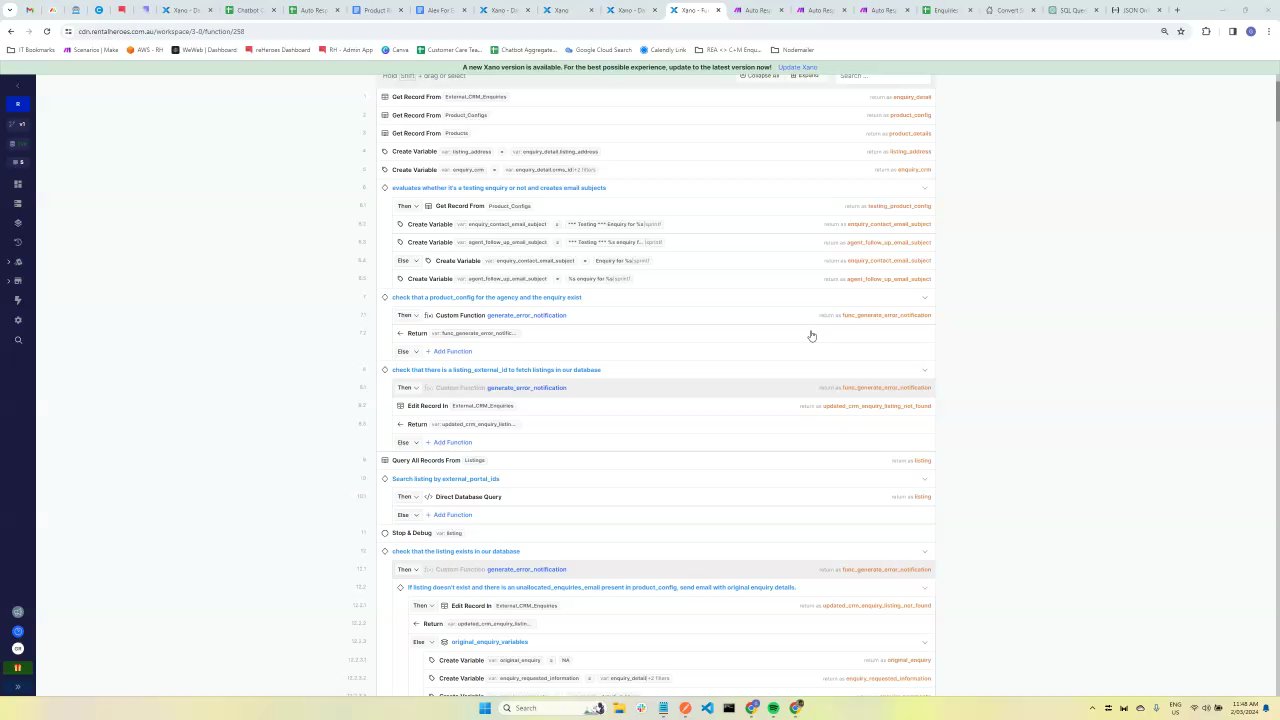Open Else dropdown next to enquiry_contact_email_subject variable

(408, 261)
